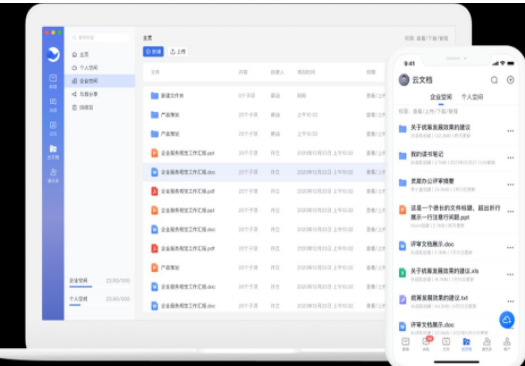This screenshot has width=525, height=366.
Task: Select the highlighted .doc file row
Action: pos(264,172)
